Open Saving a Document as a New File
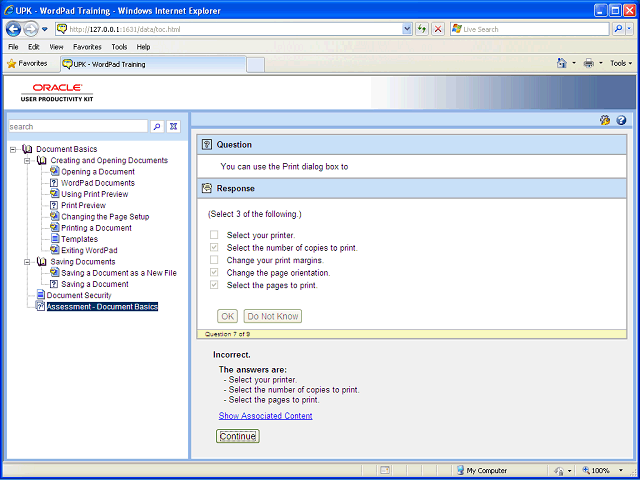 [119, 273]
